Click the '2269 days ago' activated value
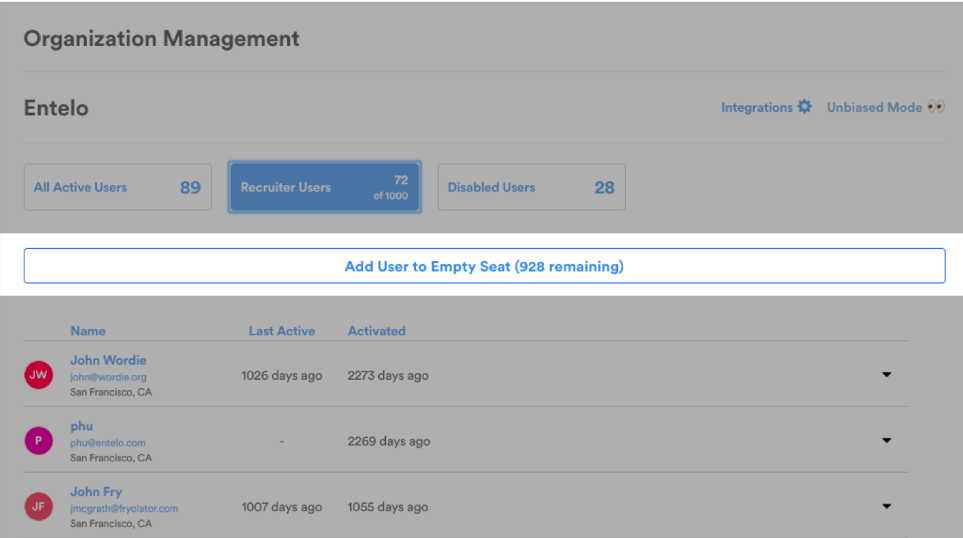963x538 pixels. point(389,441)
